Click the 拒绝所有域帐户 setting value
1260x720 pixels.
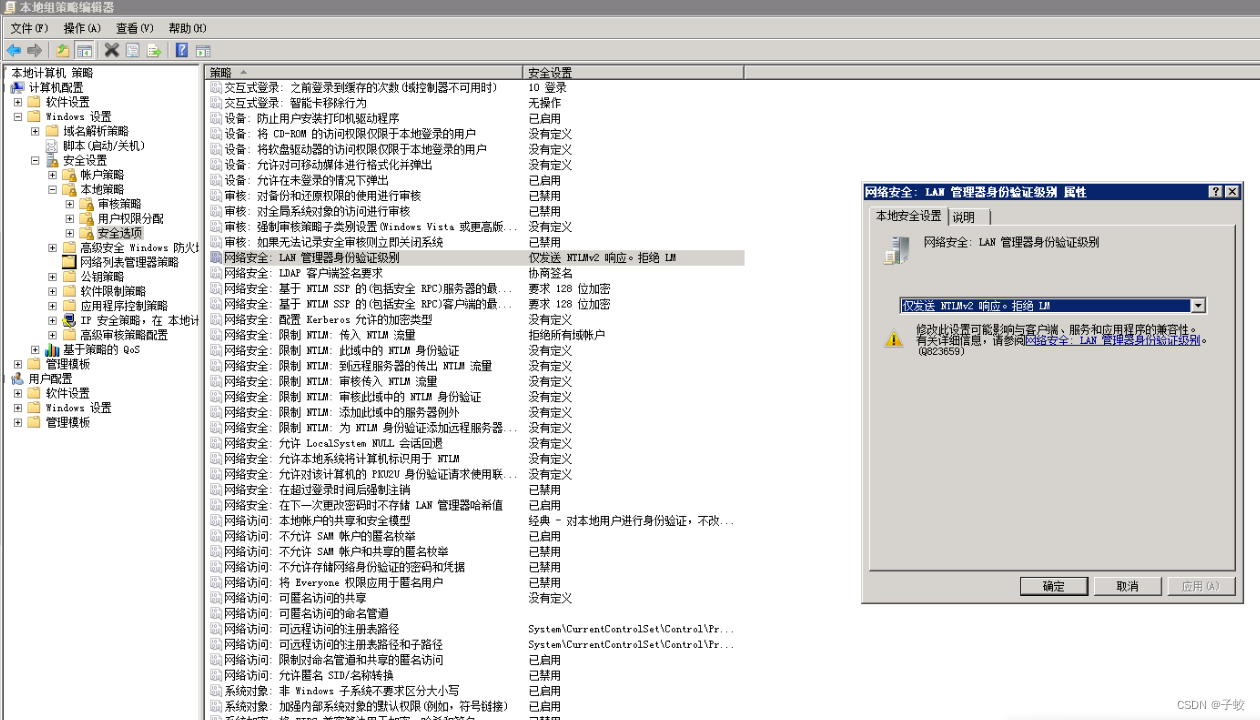coord(566,335)
